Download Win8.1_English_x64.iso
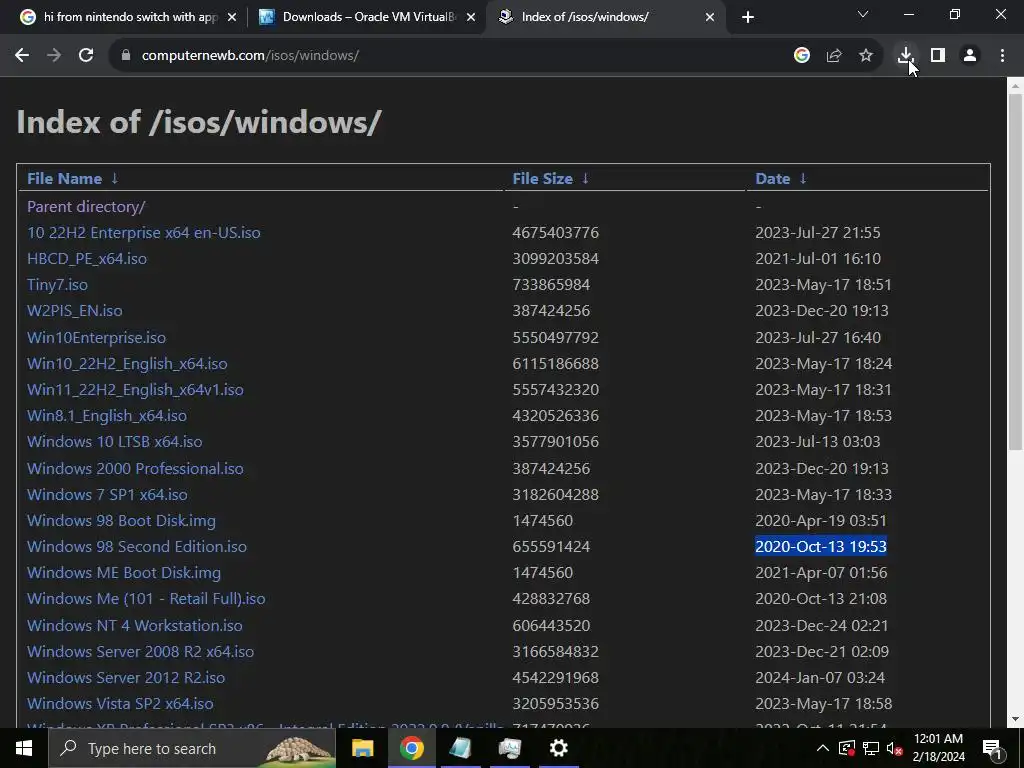This screenshot has width=1024, height=768. (x=106, y=416)
